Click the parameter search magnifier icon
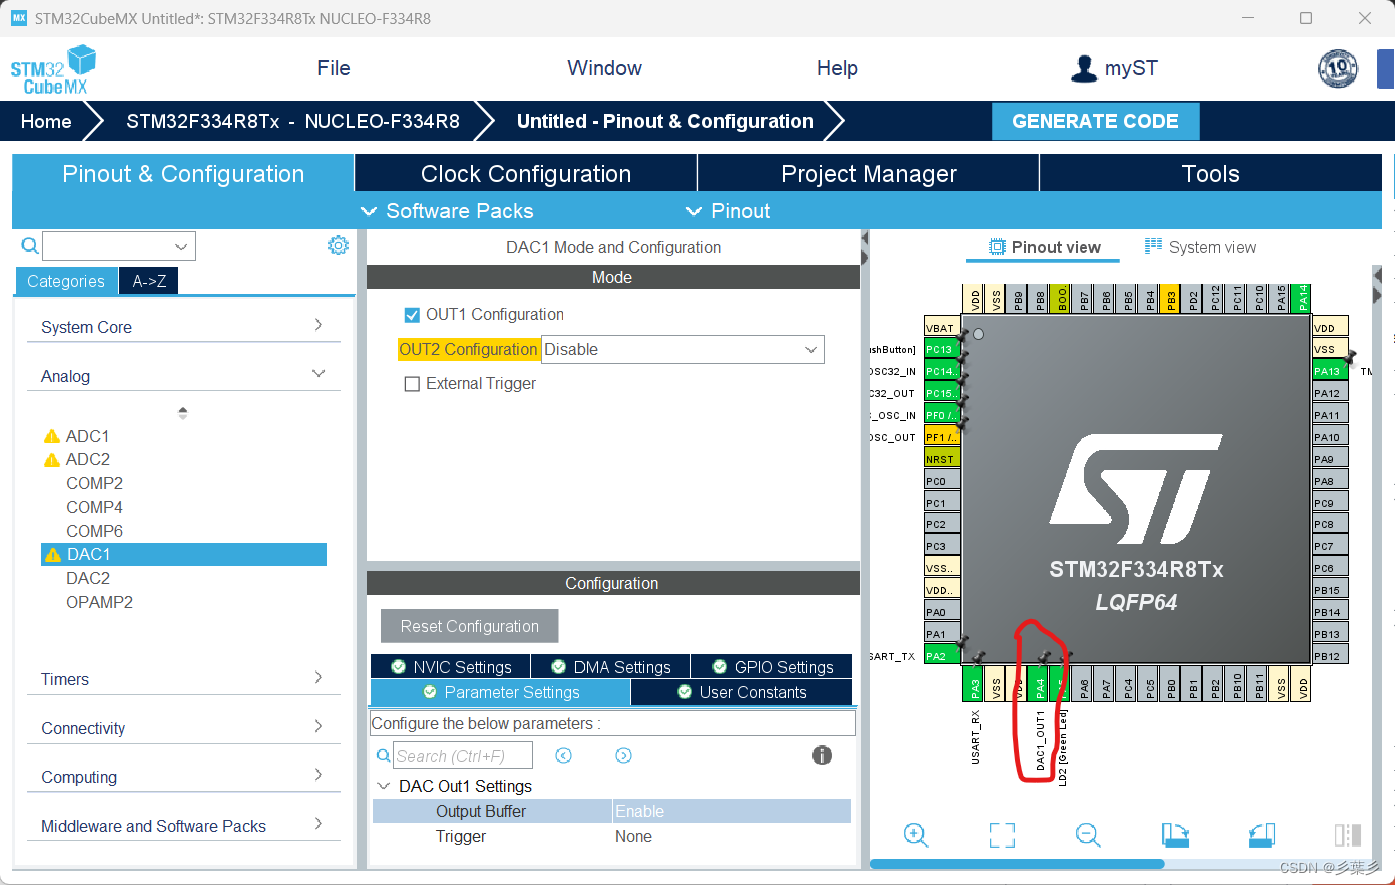 click(x=383, y=756)
